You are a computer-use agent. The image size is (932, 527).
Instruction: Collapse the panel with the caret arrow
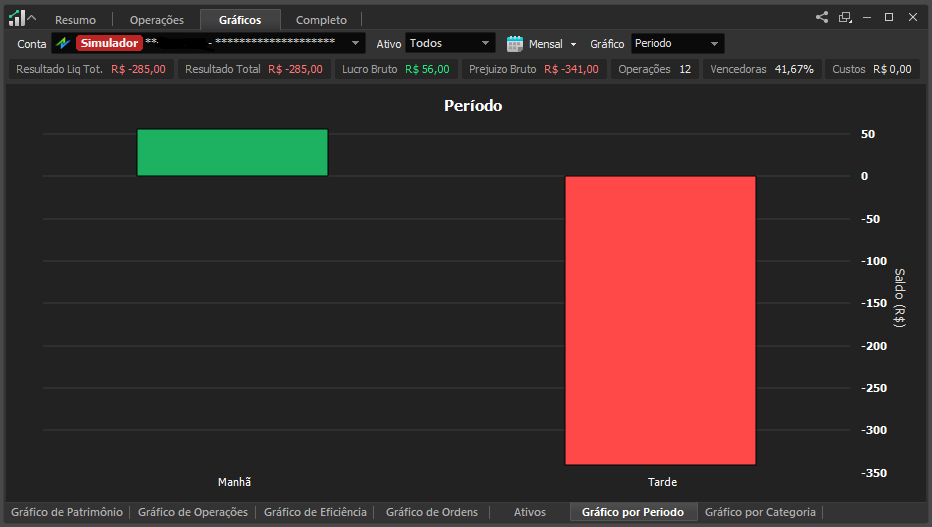click(x=32, y=18)
